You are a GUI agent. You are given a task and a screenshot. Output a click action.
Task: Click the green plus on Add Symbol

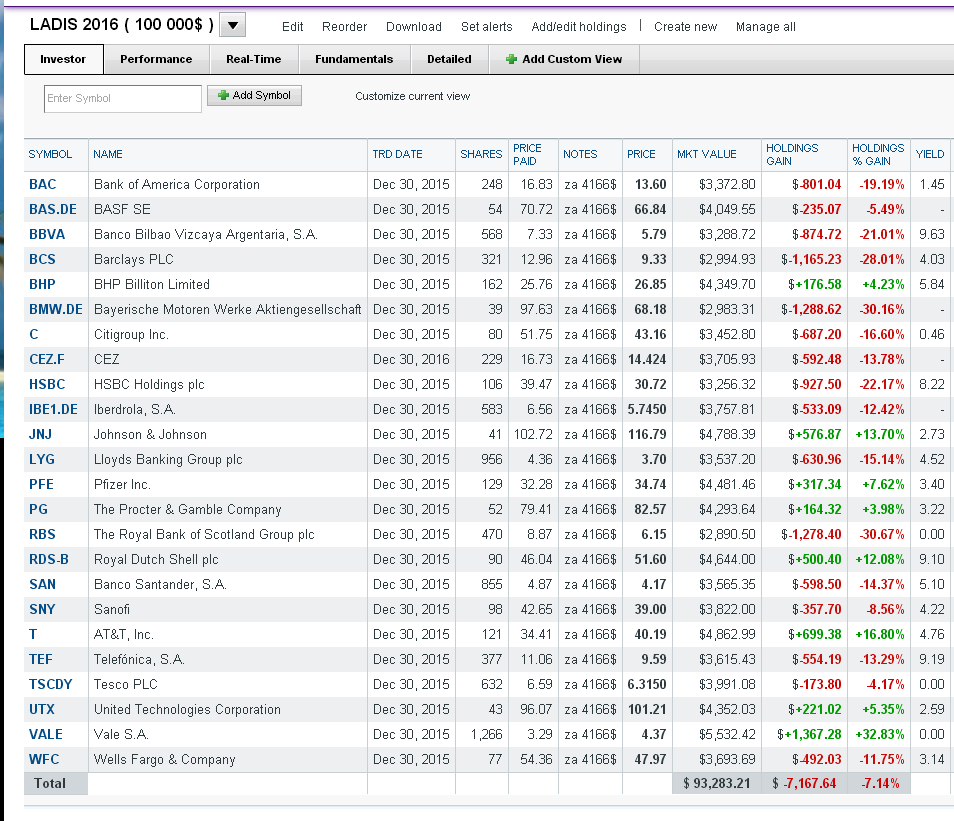tap(223, 96)
